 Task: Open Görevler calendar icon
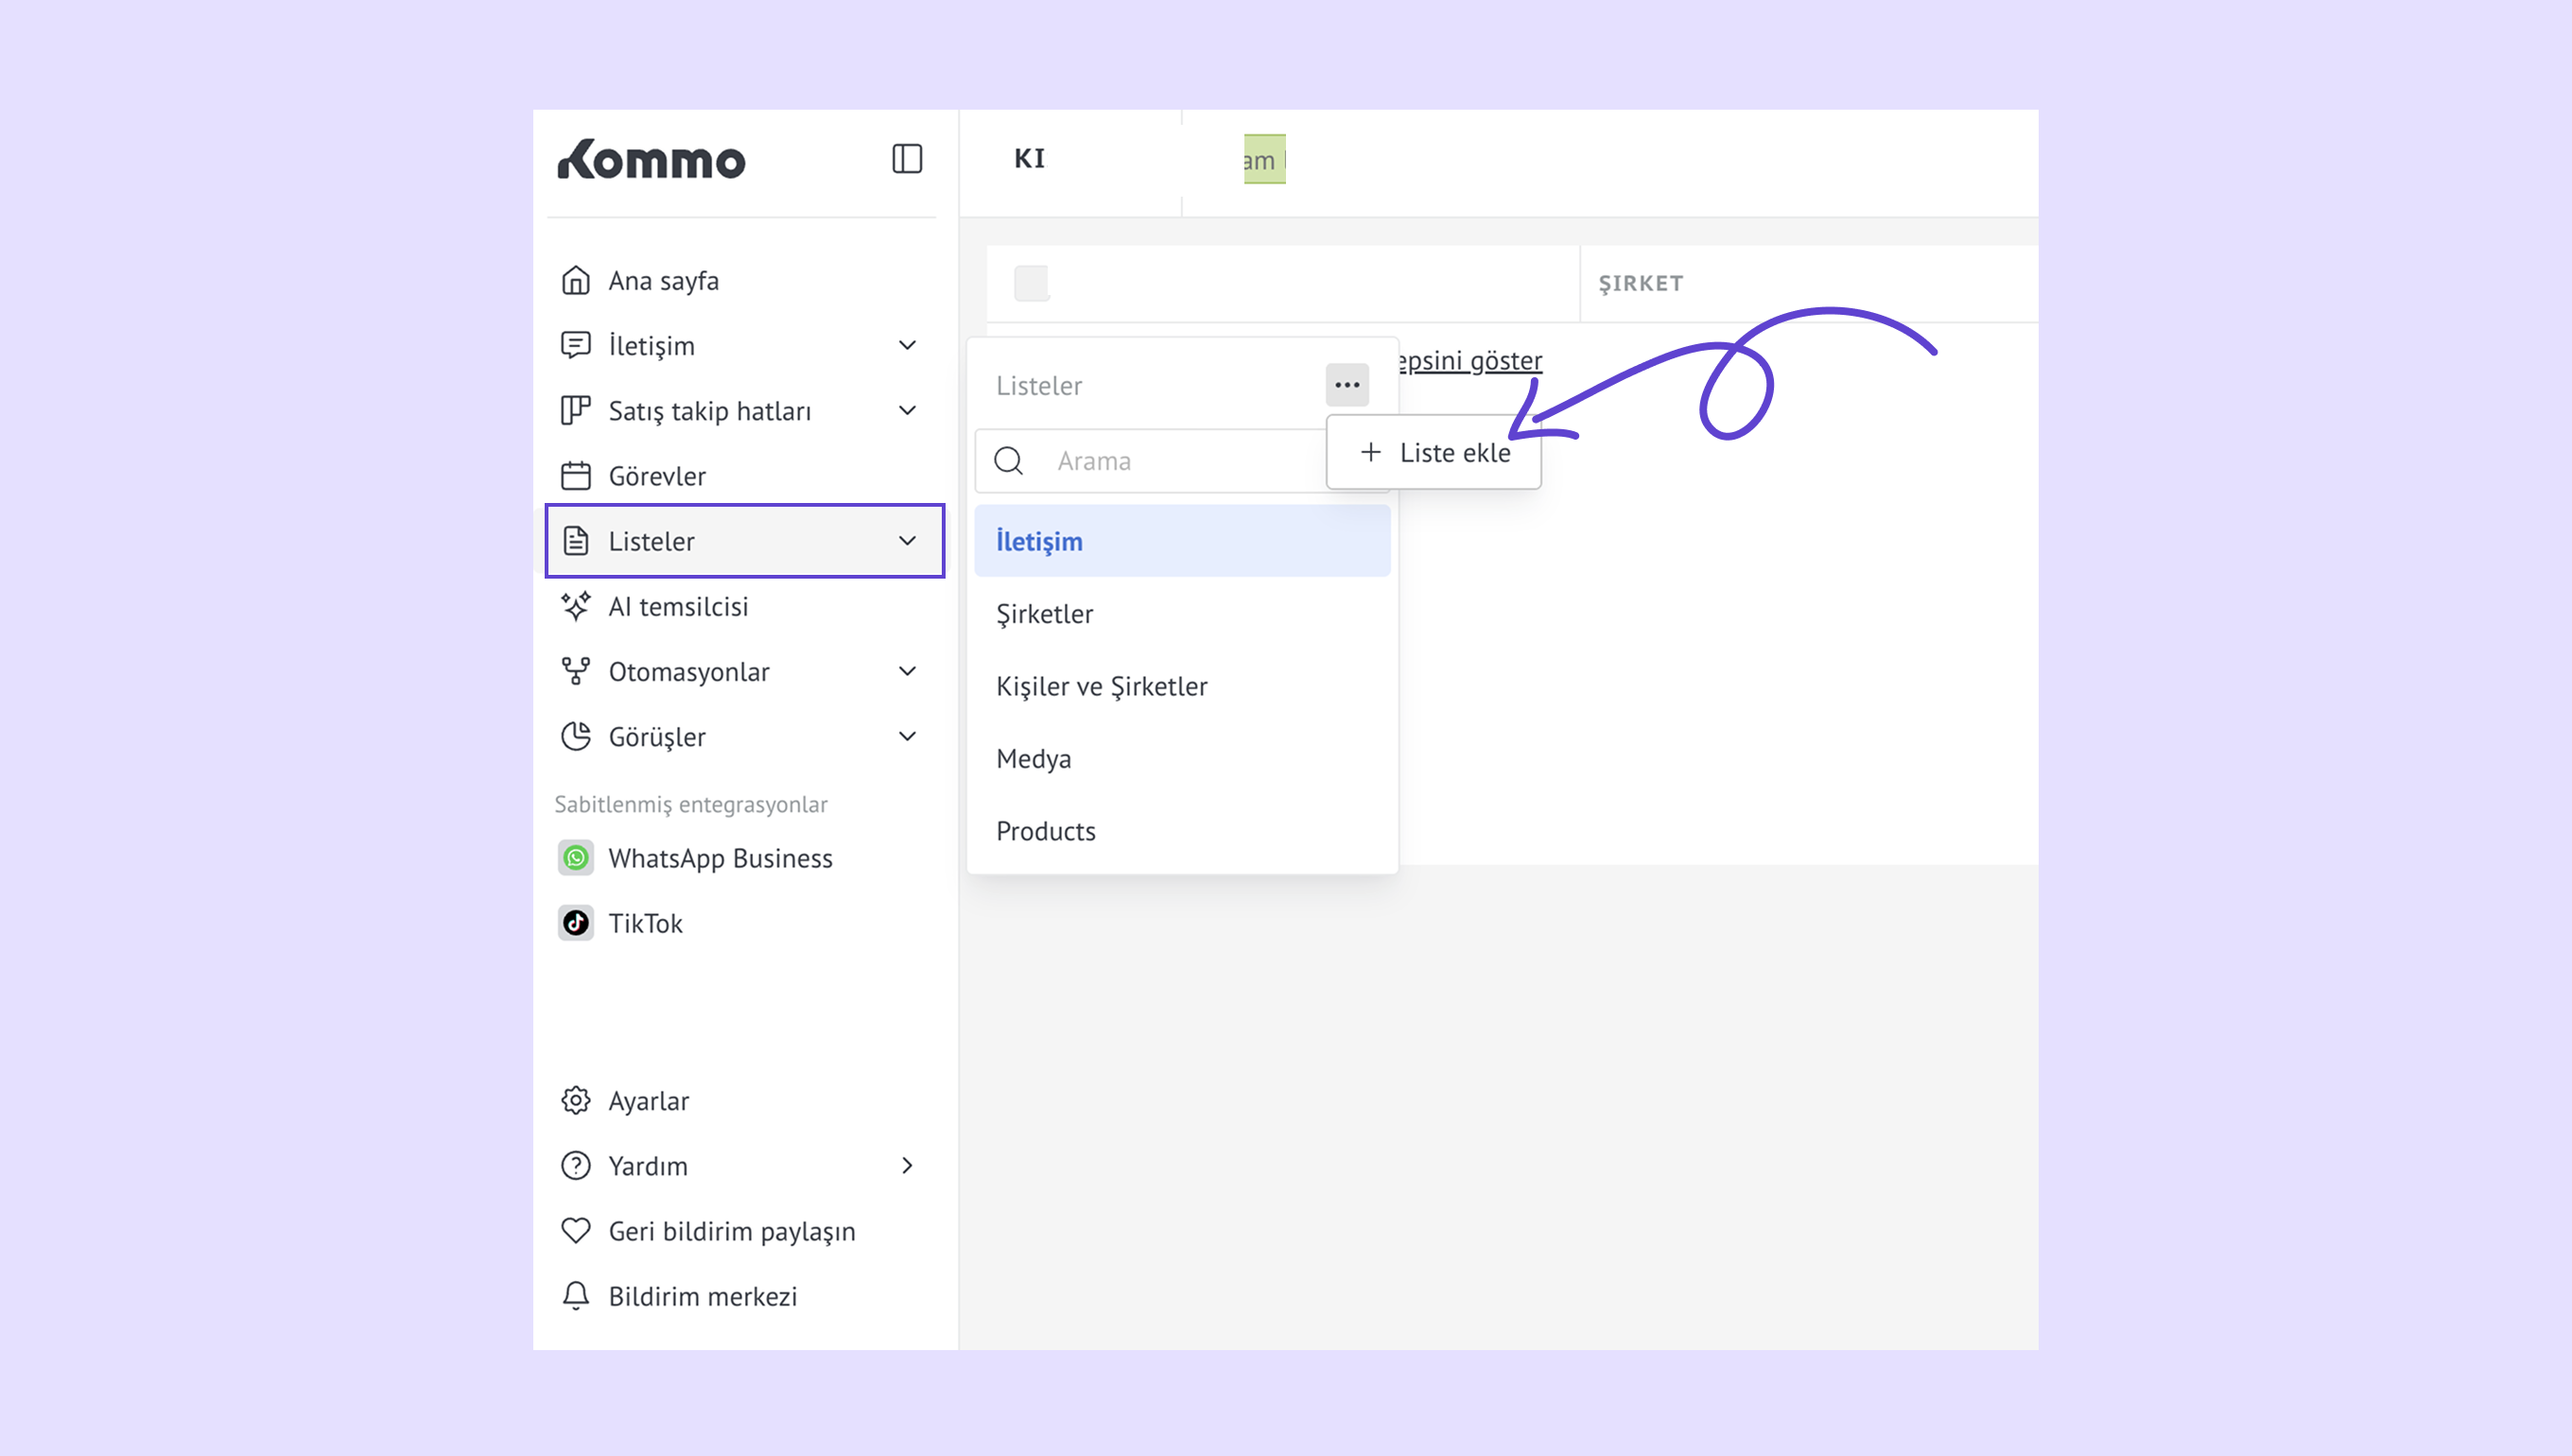(576, 476)
